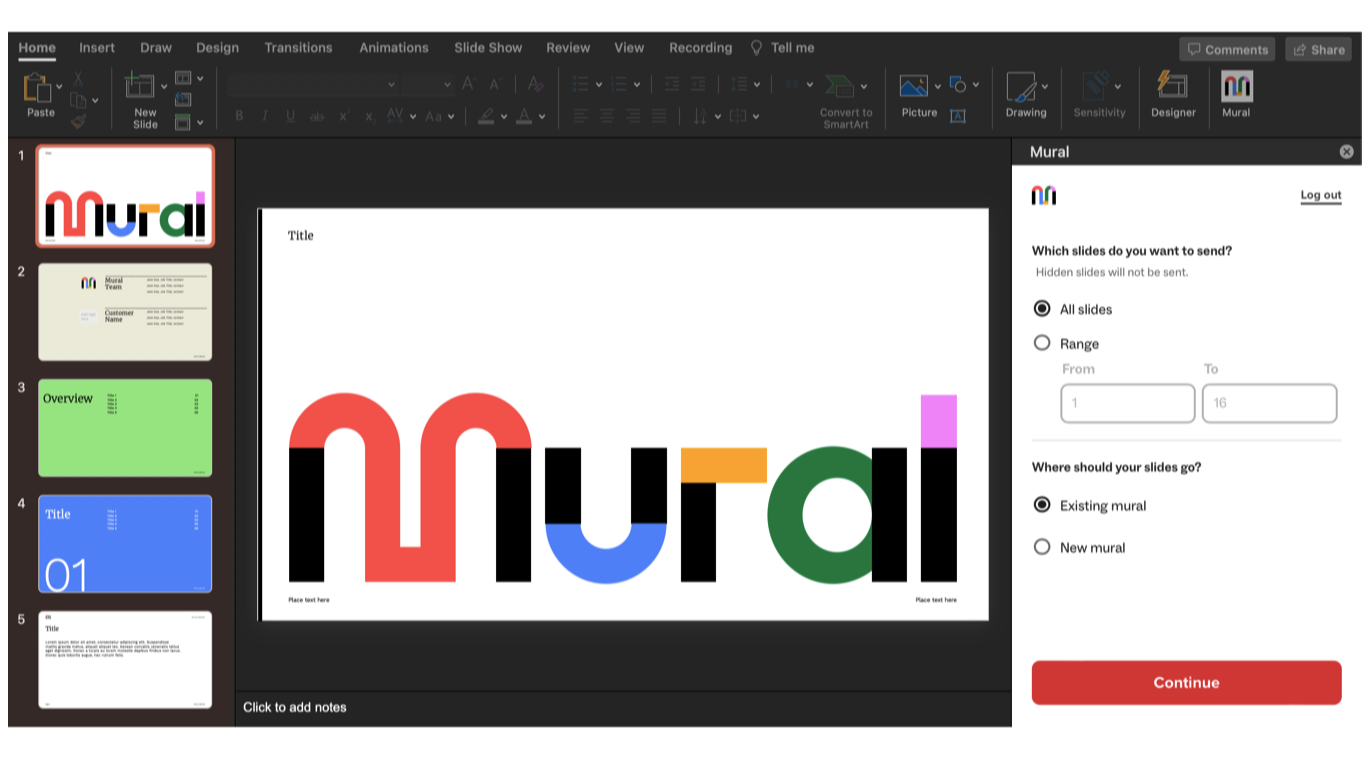Expand the New Slide dropdown arrow
The width and height of the screenshot is (1366, 768).
click(x=162, y=87)
